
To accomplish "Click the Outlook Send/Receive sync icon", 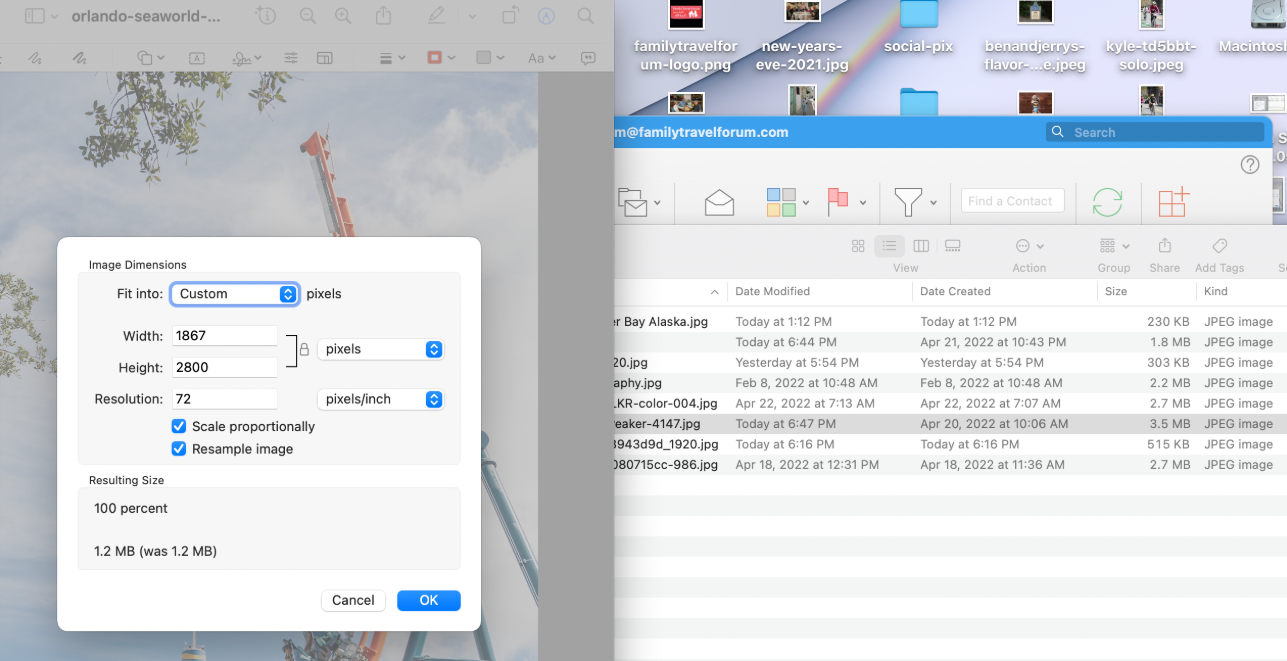I will tap(1107, 201).
